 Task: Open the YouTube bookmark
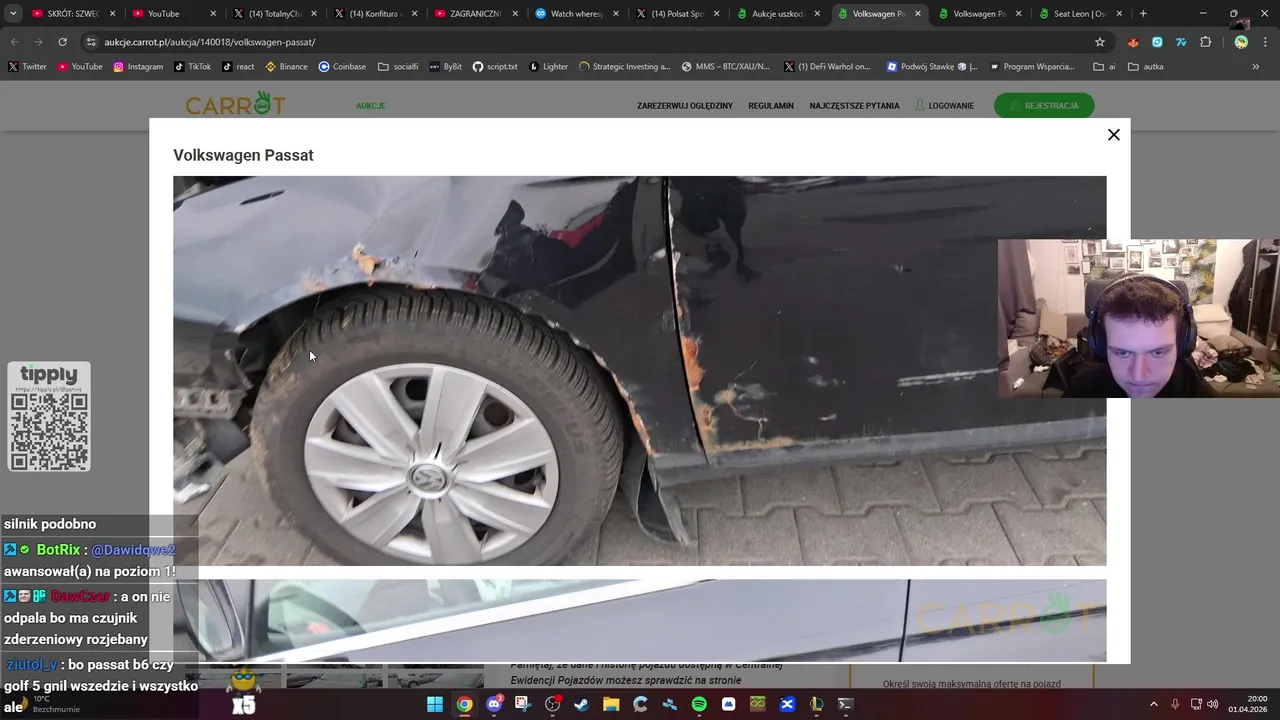tap(80, 67)
